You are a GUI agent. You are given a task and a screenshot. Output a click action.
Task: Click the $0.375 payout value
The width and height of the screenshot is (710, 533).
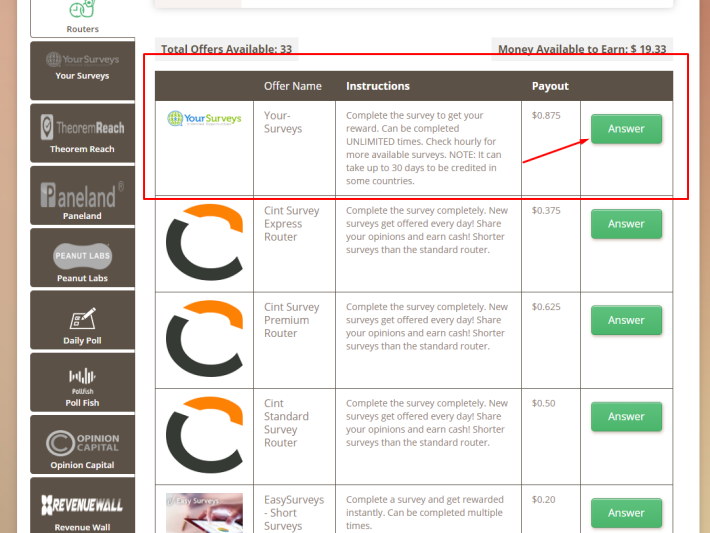546,211
